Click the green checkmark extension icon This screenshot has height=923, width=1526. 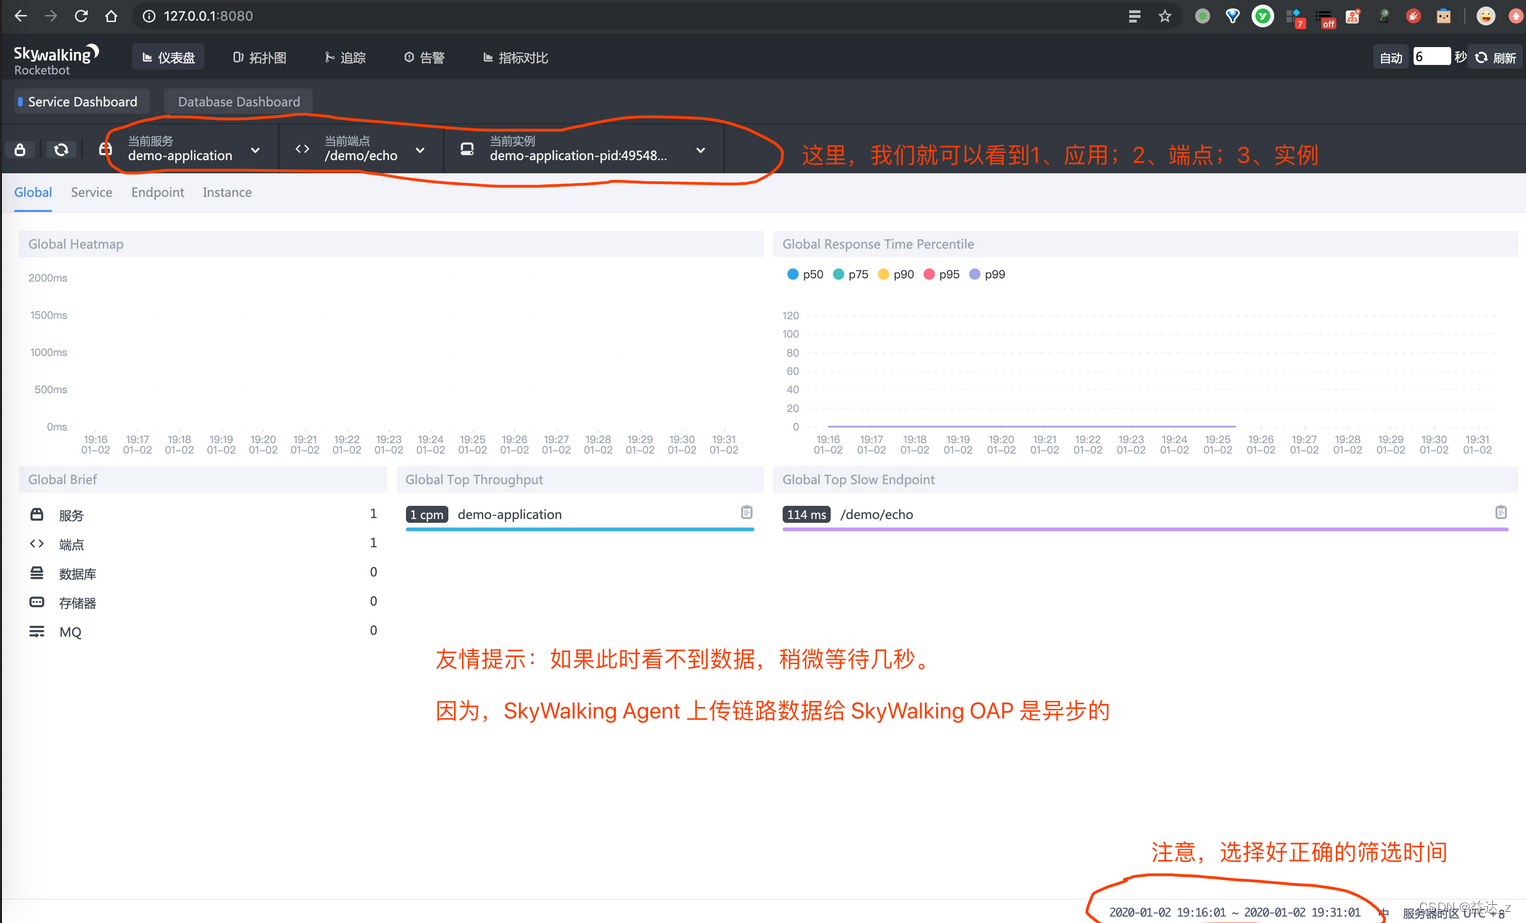(x=1263, y=16)
